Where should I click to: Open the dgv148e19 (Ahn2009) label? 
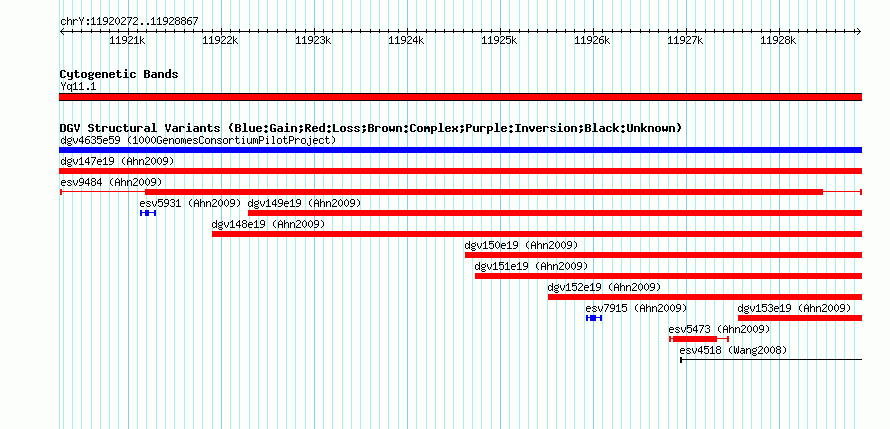pyautogui.click(x=268, y=224)
